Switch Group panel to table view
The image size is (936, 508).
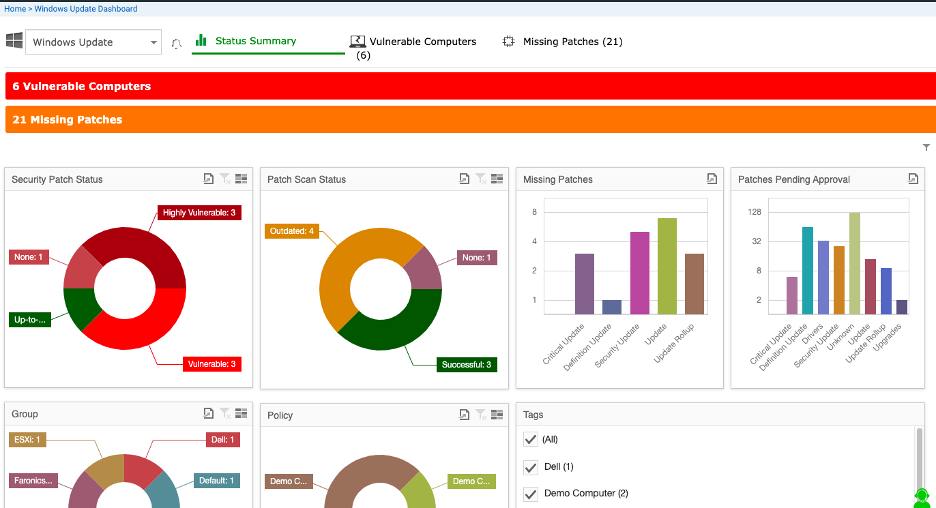tap(241, 413)
